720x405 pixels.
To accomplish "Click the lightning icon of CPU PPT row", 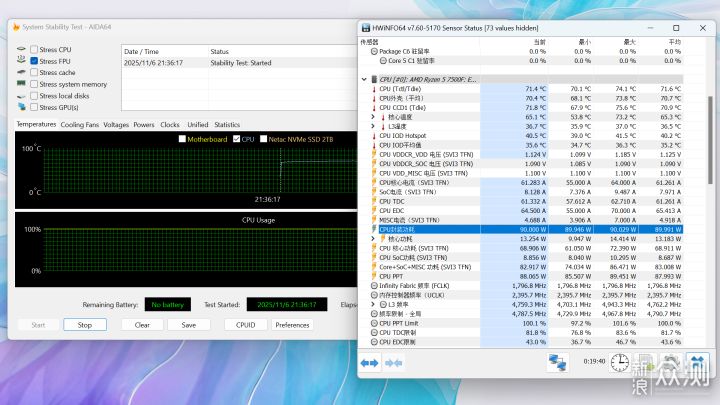I will point(374,276).
